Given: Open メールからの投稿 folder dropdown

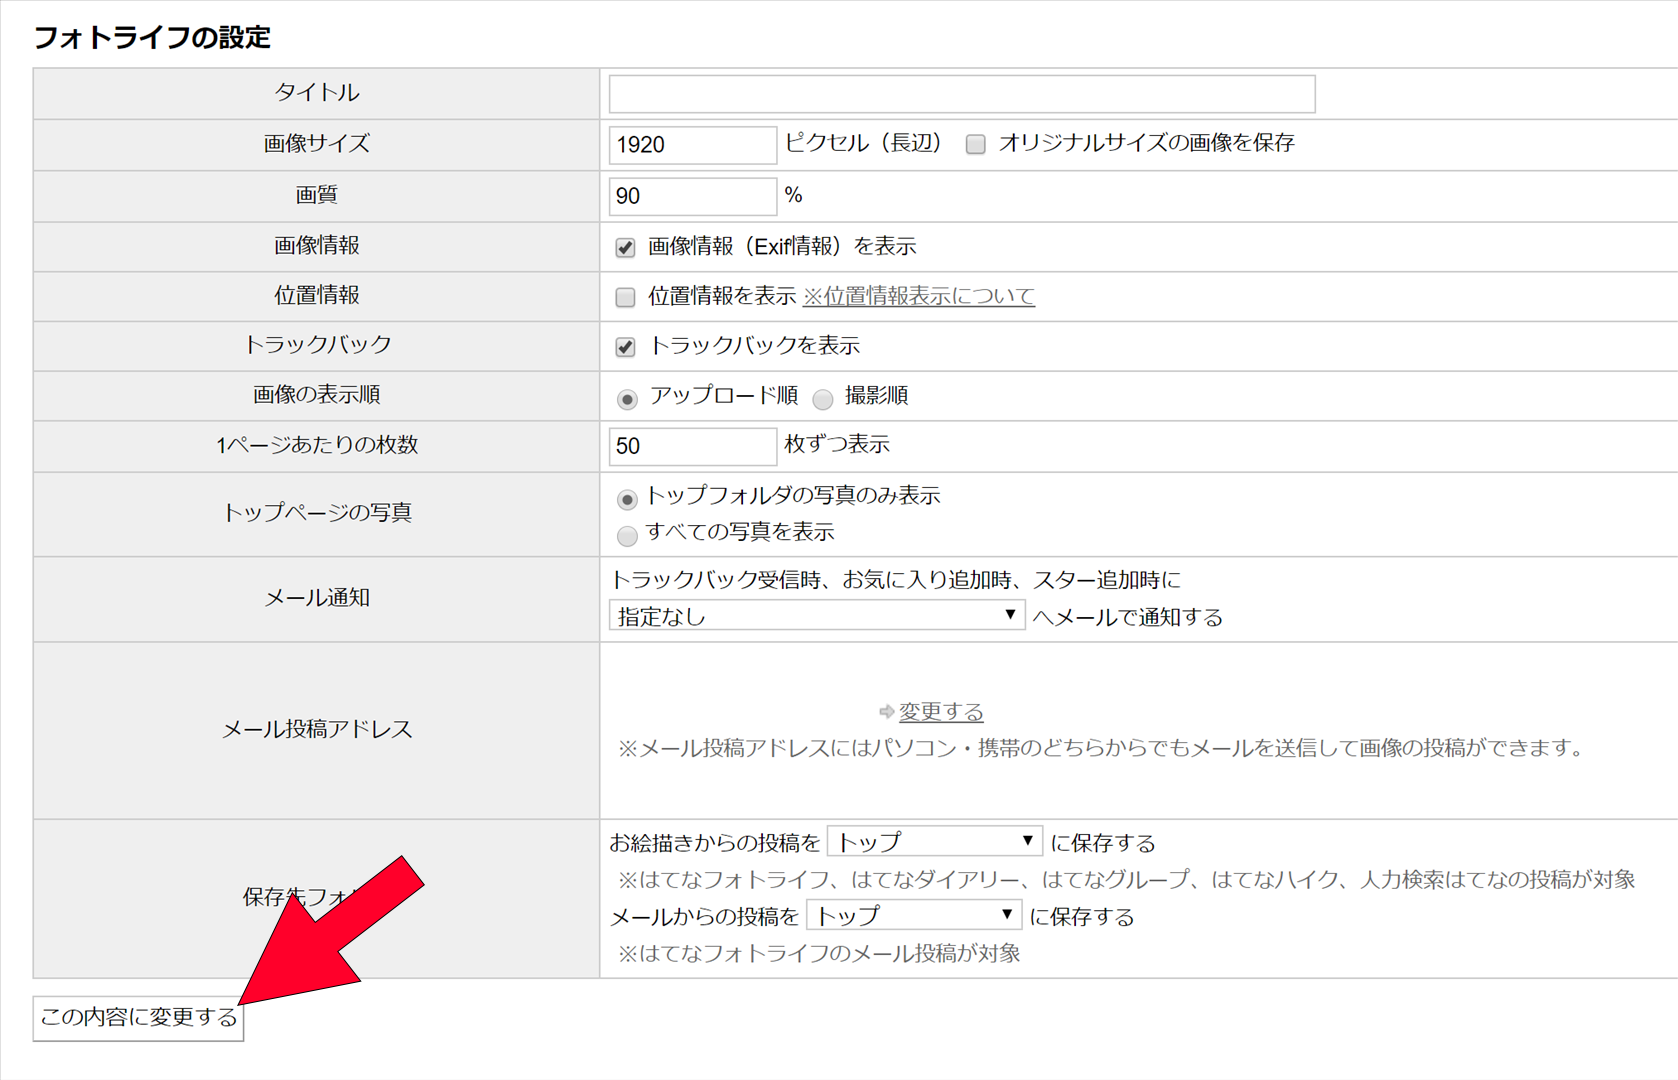Looking at the screenshot, I should pyautogui.click(x=914, y=915).
